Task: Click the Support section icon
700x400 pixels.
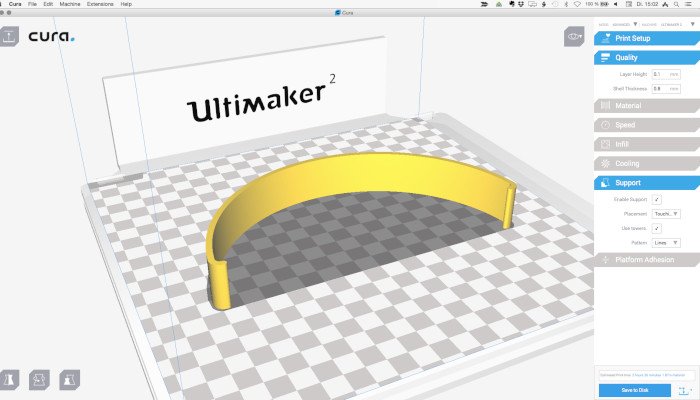Action: [x=605, y=183]
